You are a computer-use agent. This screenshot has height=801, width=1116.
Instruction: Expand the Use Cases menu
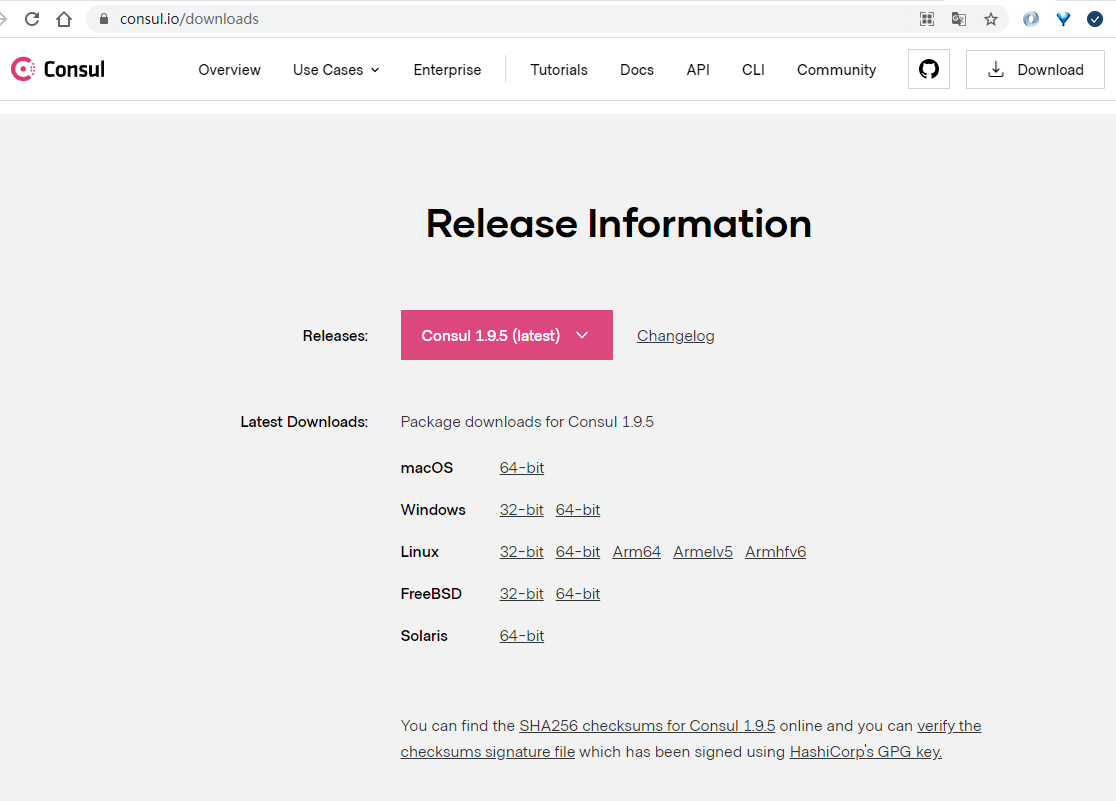[336, 70]
